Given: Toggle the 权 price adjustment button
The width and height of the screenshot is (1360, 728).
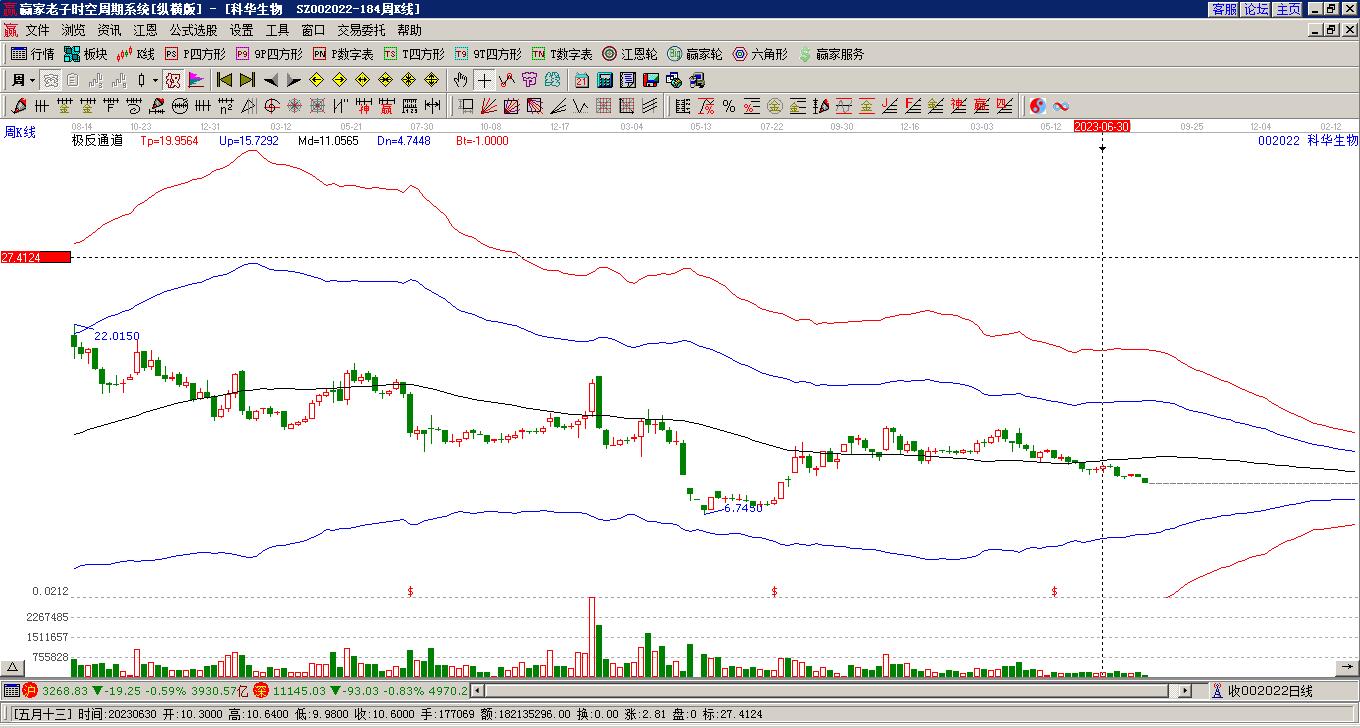Looking at the screenshot, I should tap(172, 80).
